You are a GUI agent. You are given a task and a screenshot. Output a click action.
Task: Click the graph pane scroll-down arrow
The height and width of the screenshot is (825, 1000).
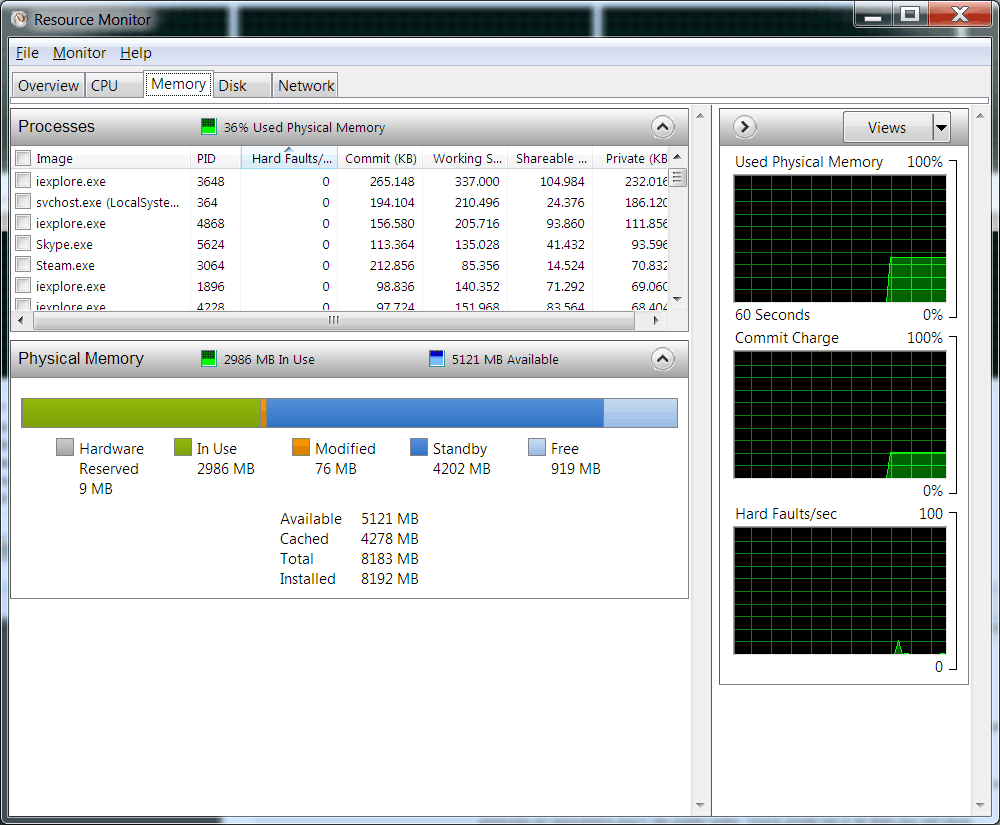pyautogui.click(x=980, y=805)
